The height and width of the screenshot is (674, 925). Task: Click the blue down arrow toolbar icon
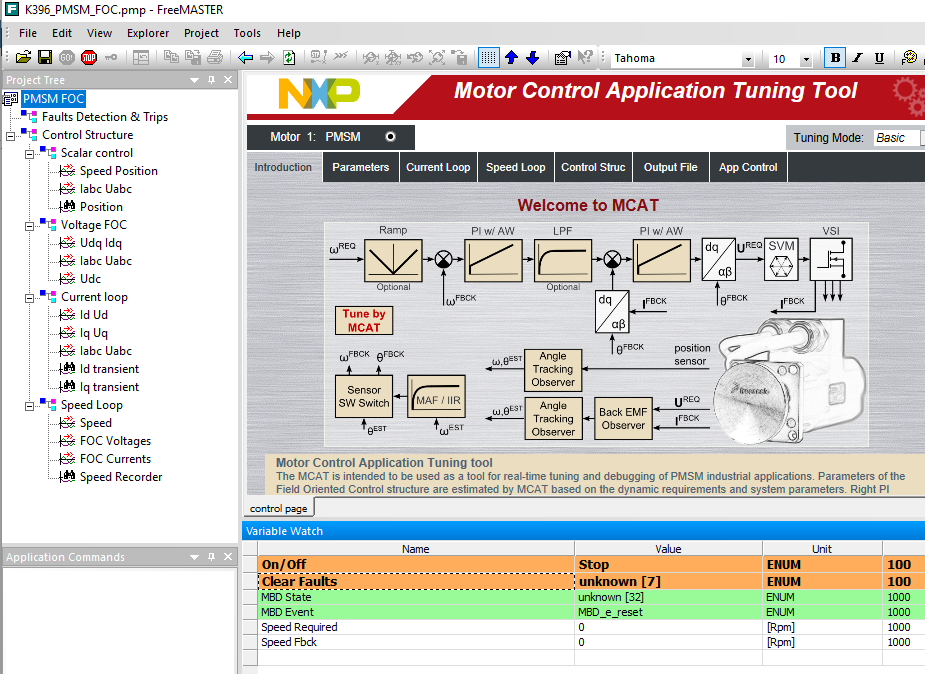(533, 57)
